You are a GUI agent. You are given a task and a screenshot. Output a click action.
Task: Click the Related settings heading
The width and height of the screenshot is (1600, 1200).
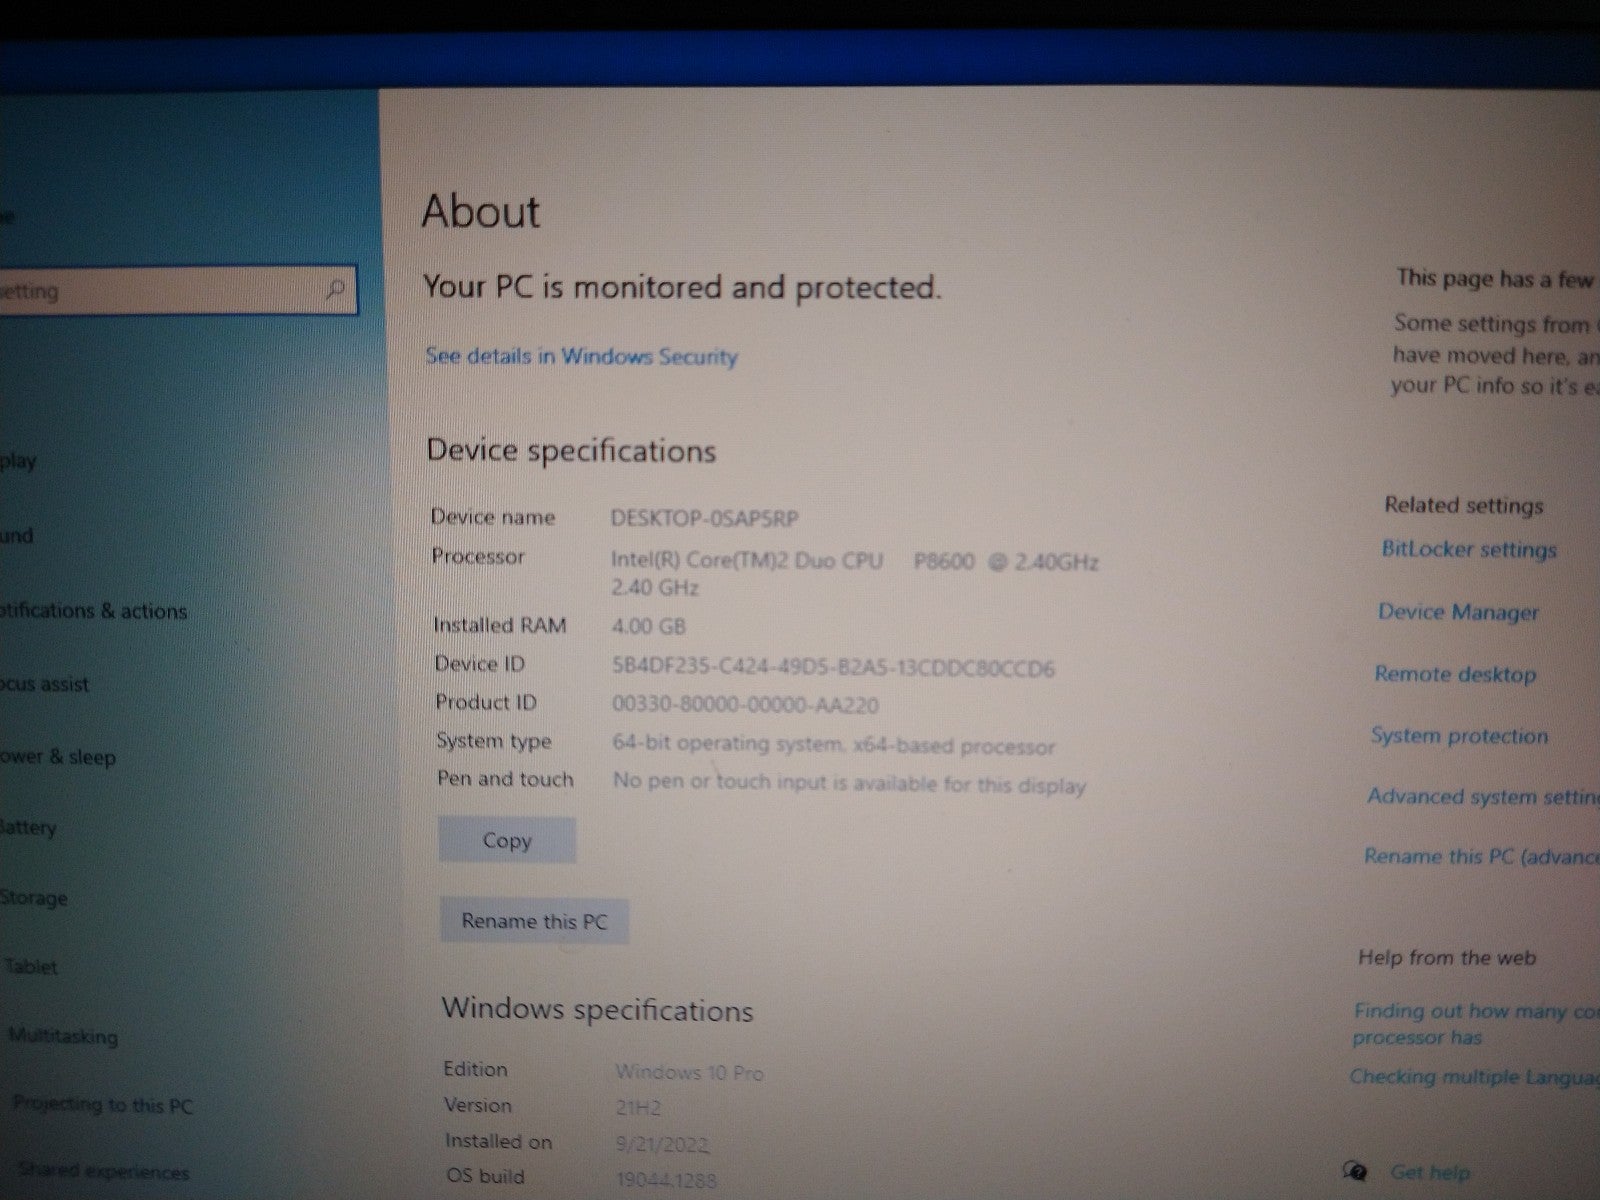click(x=1464, y=505)
